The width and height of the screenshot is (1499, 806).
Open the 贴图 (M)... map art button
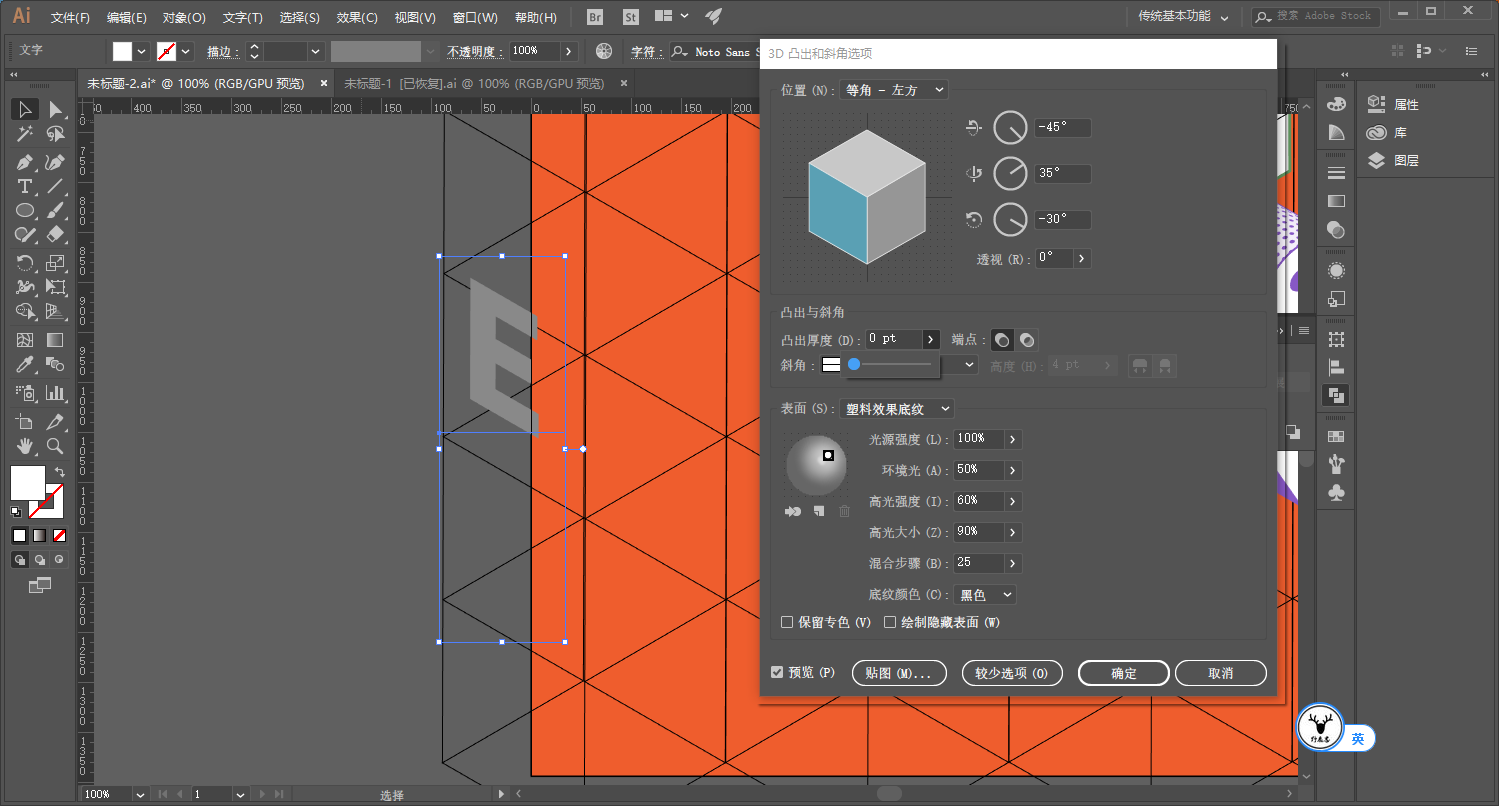(899, 673)
